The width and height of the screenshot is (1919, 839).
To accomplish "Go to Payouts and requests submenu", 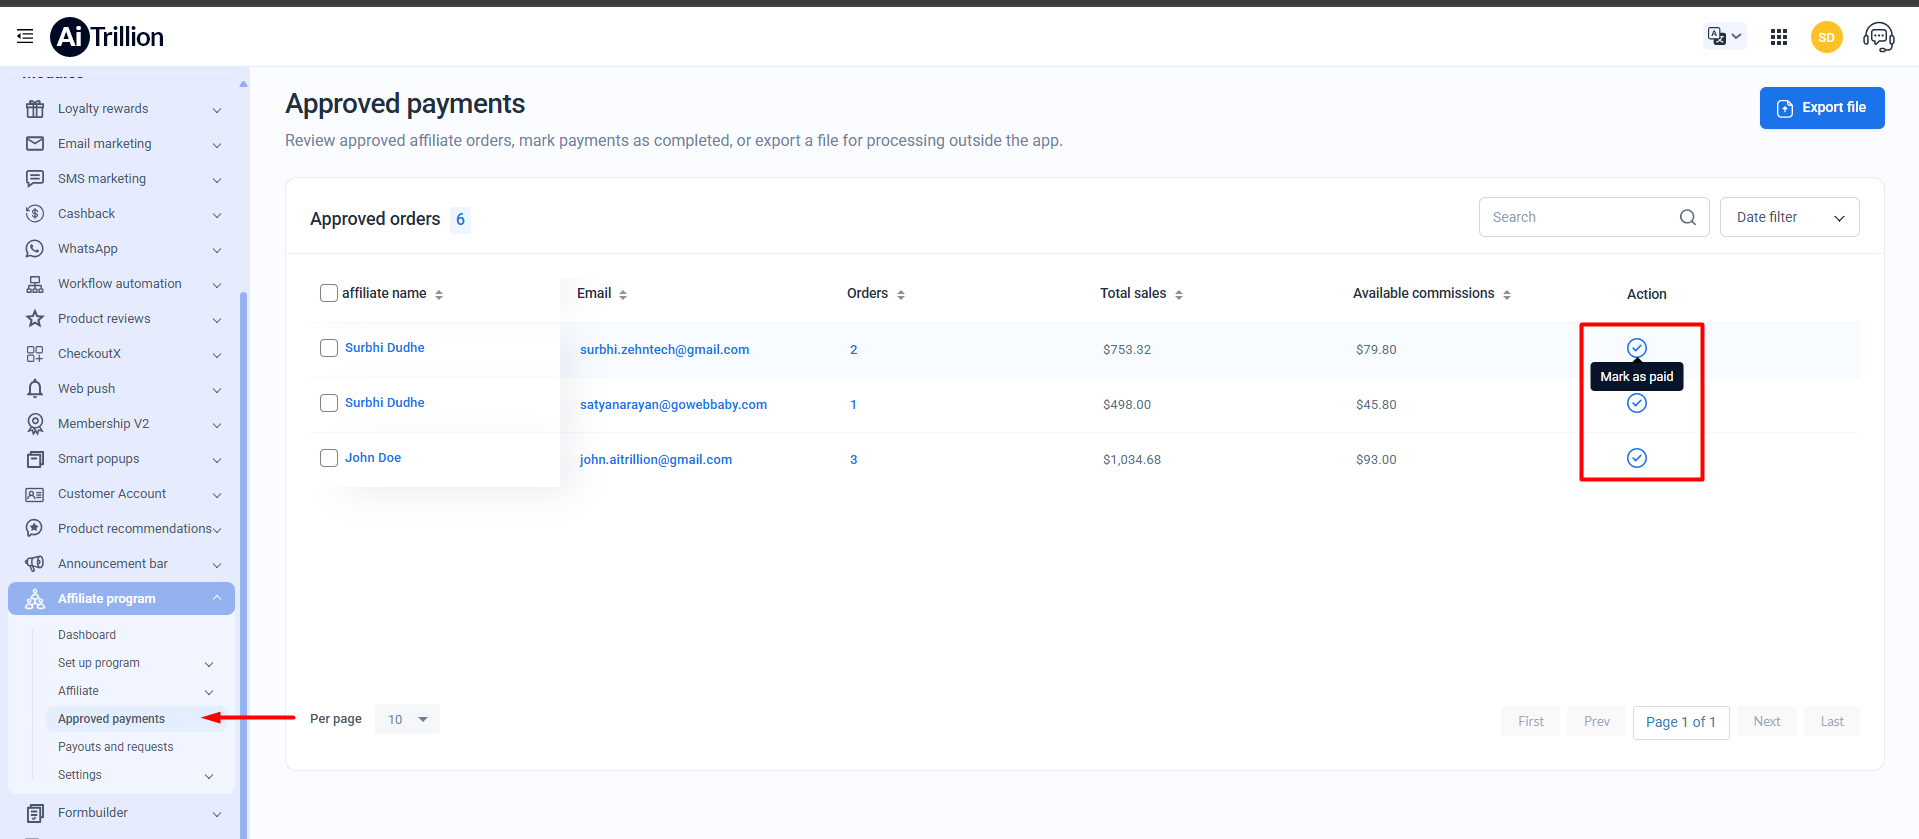I will (x=115, y=747).
